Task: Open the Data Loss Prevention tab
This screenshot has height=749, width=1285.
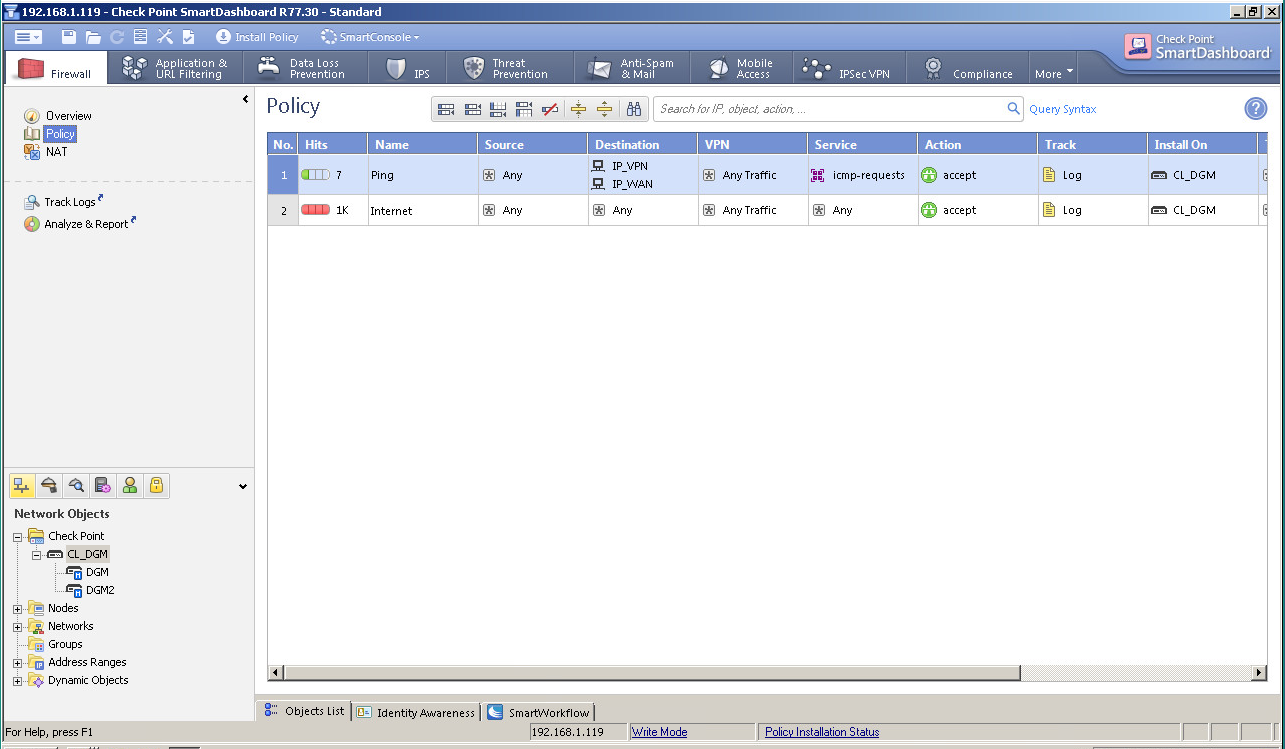Action: pyautogui.click(x=304, y=68)
